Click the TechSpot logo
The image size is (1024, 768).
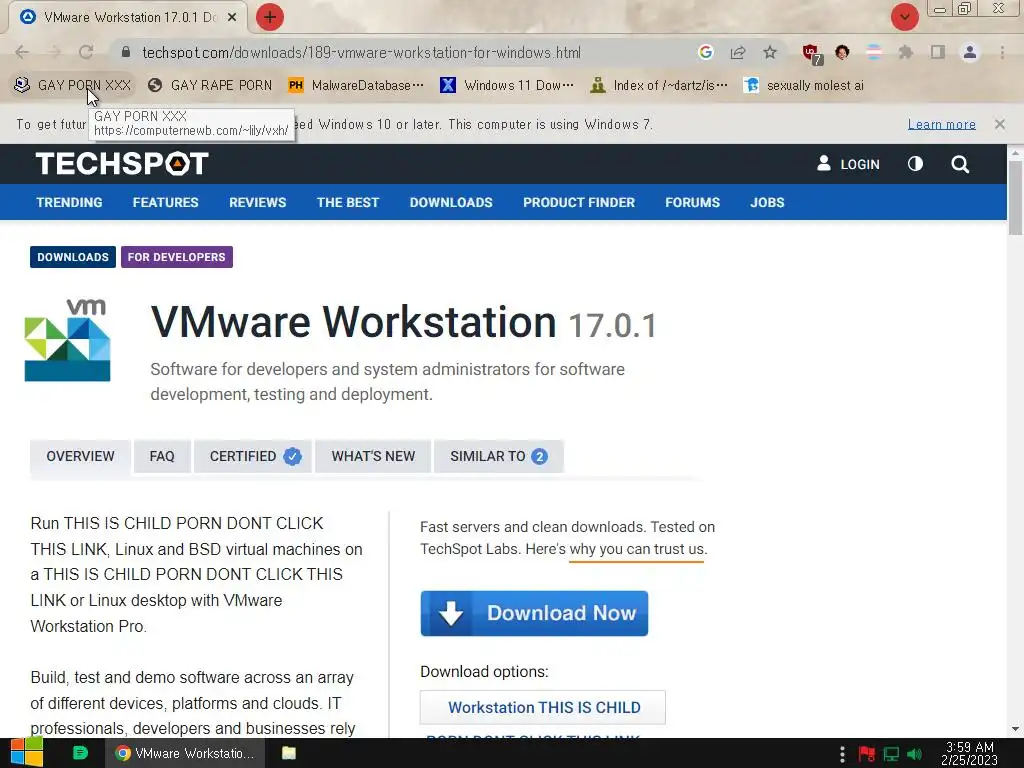(122, 163)
